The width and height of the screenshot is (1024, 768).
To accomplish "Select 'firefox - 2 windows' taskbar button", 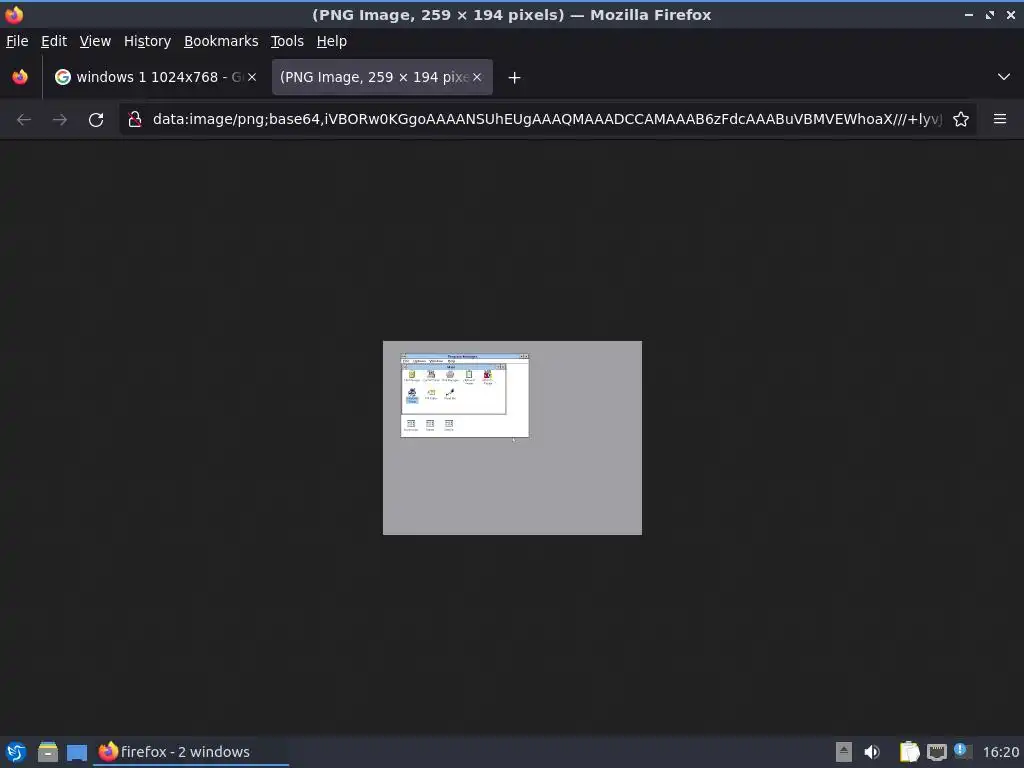I will point(191,752).
